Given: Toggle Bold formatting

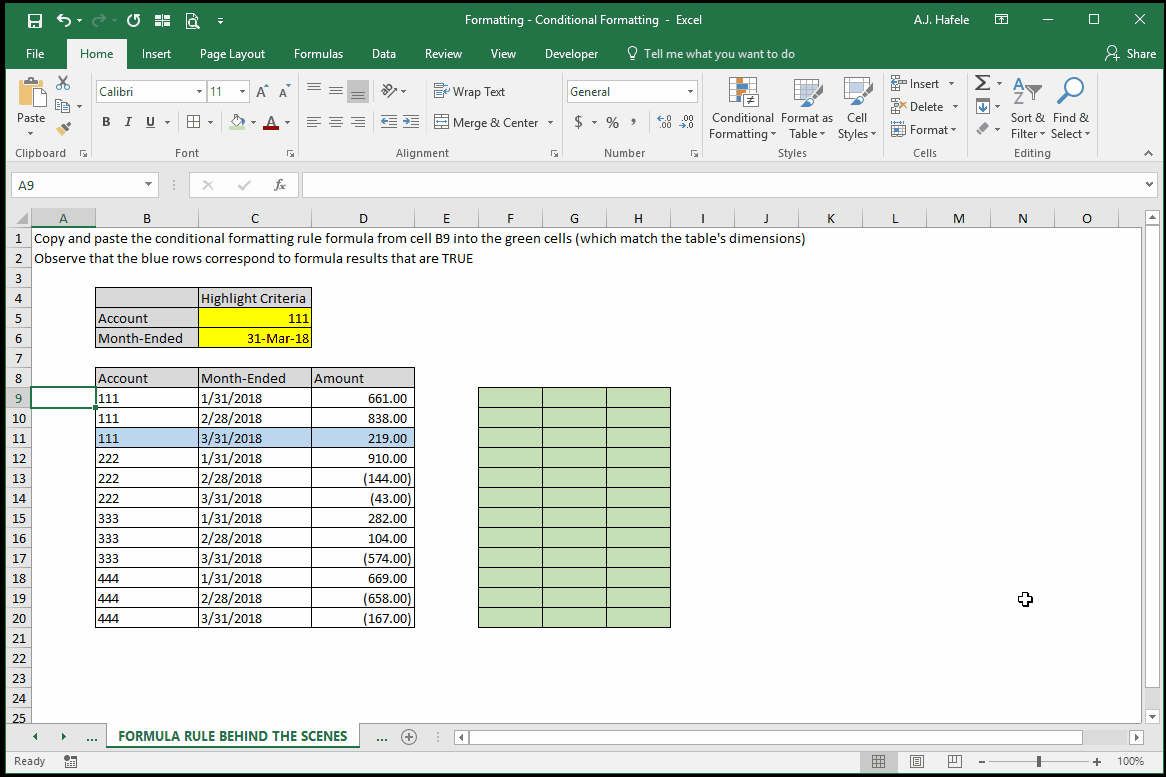Looking at the screenshot, I should (x=106, y=122).
